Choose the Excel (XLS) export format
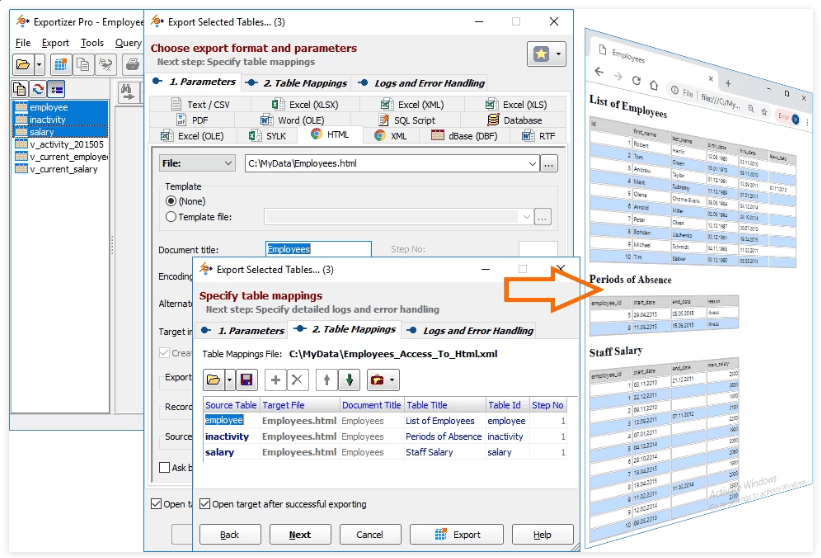The image size is (821, 558). pyautogui.click(x=516, y=105)
